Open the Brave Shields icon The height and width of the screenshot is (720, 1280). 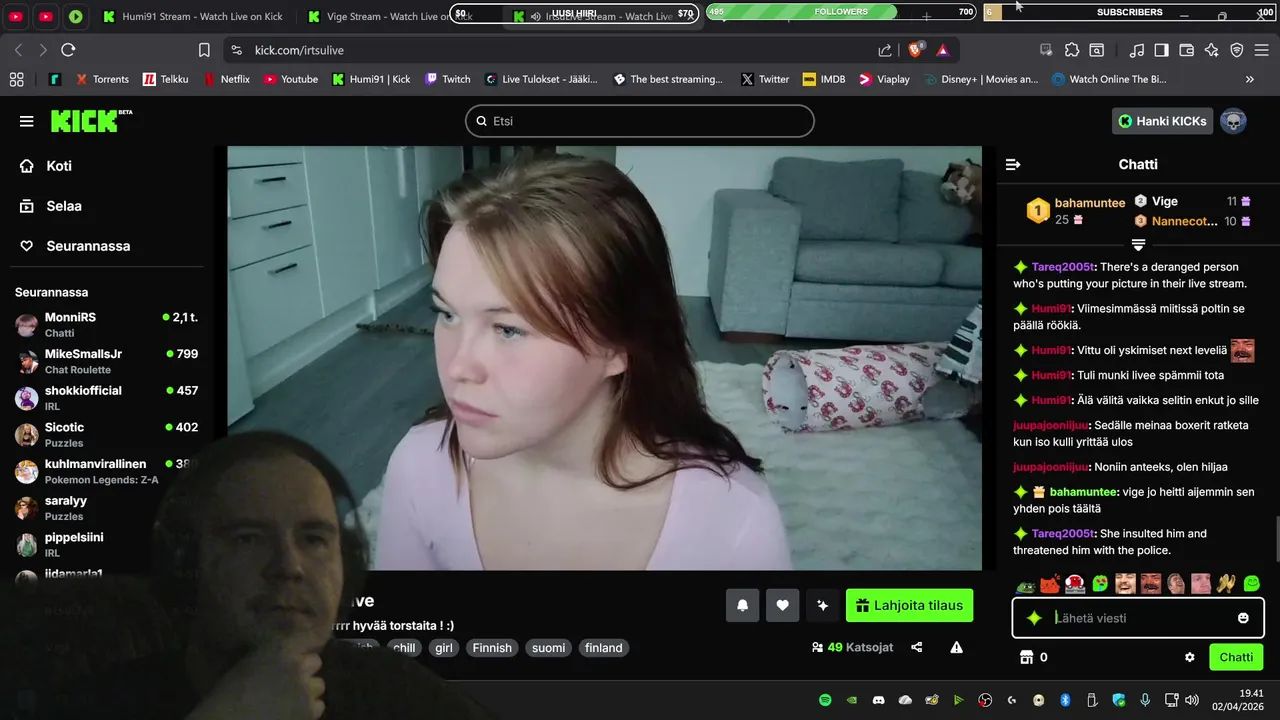point(916,50)
